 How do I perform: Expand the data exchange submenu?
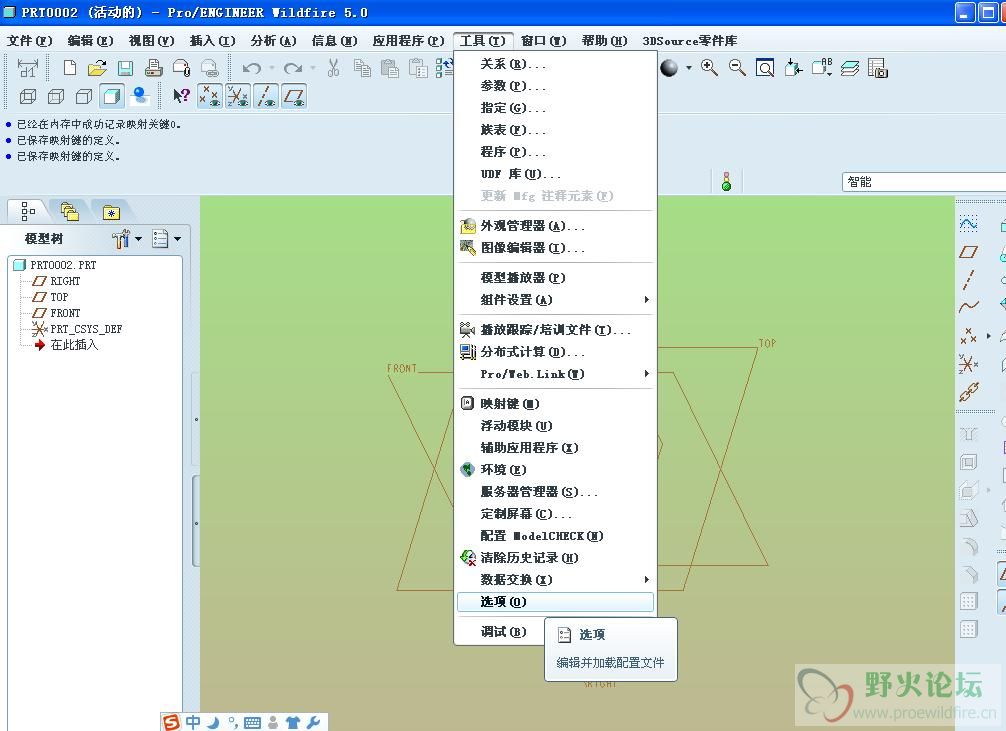(x=556, y=580)
